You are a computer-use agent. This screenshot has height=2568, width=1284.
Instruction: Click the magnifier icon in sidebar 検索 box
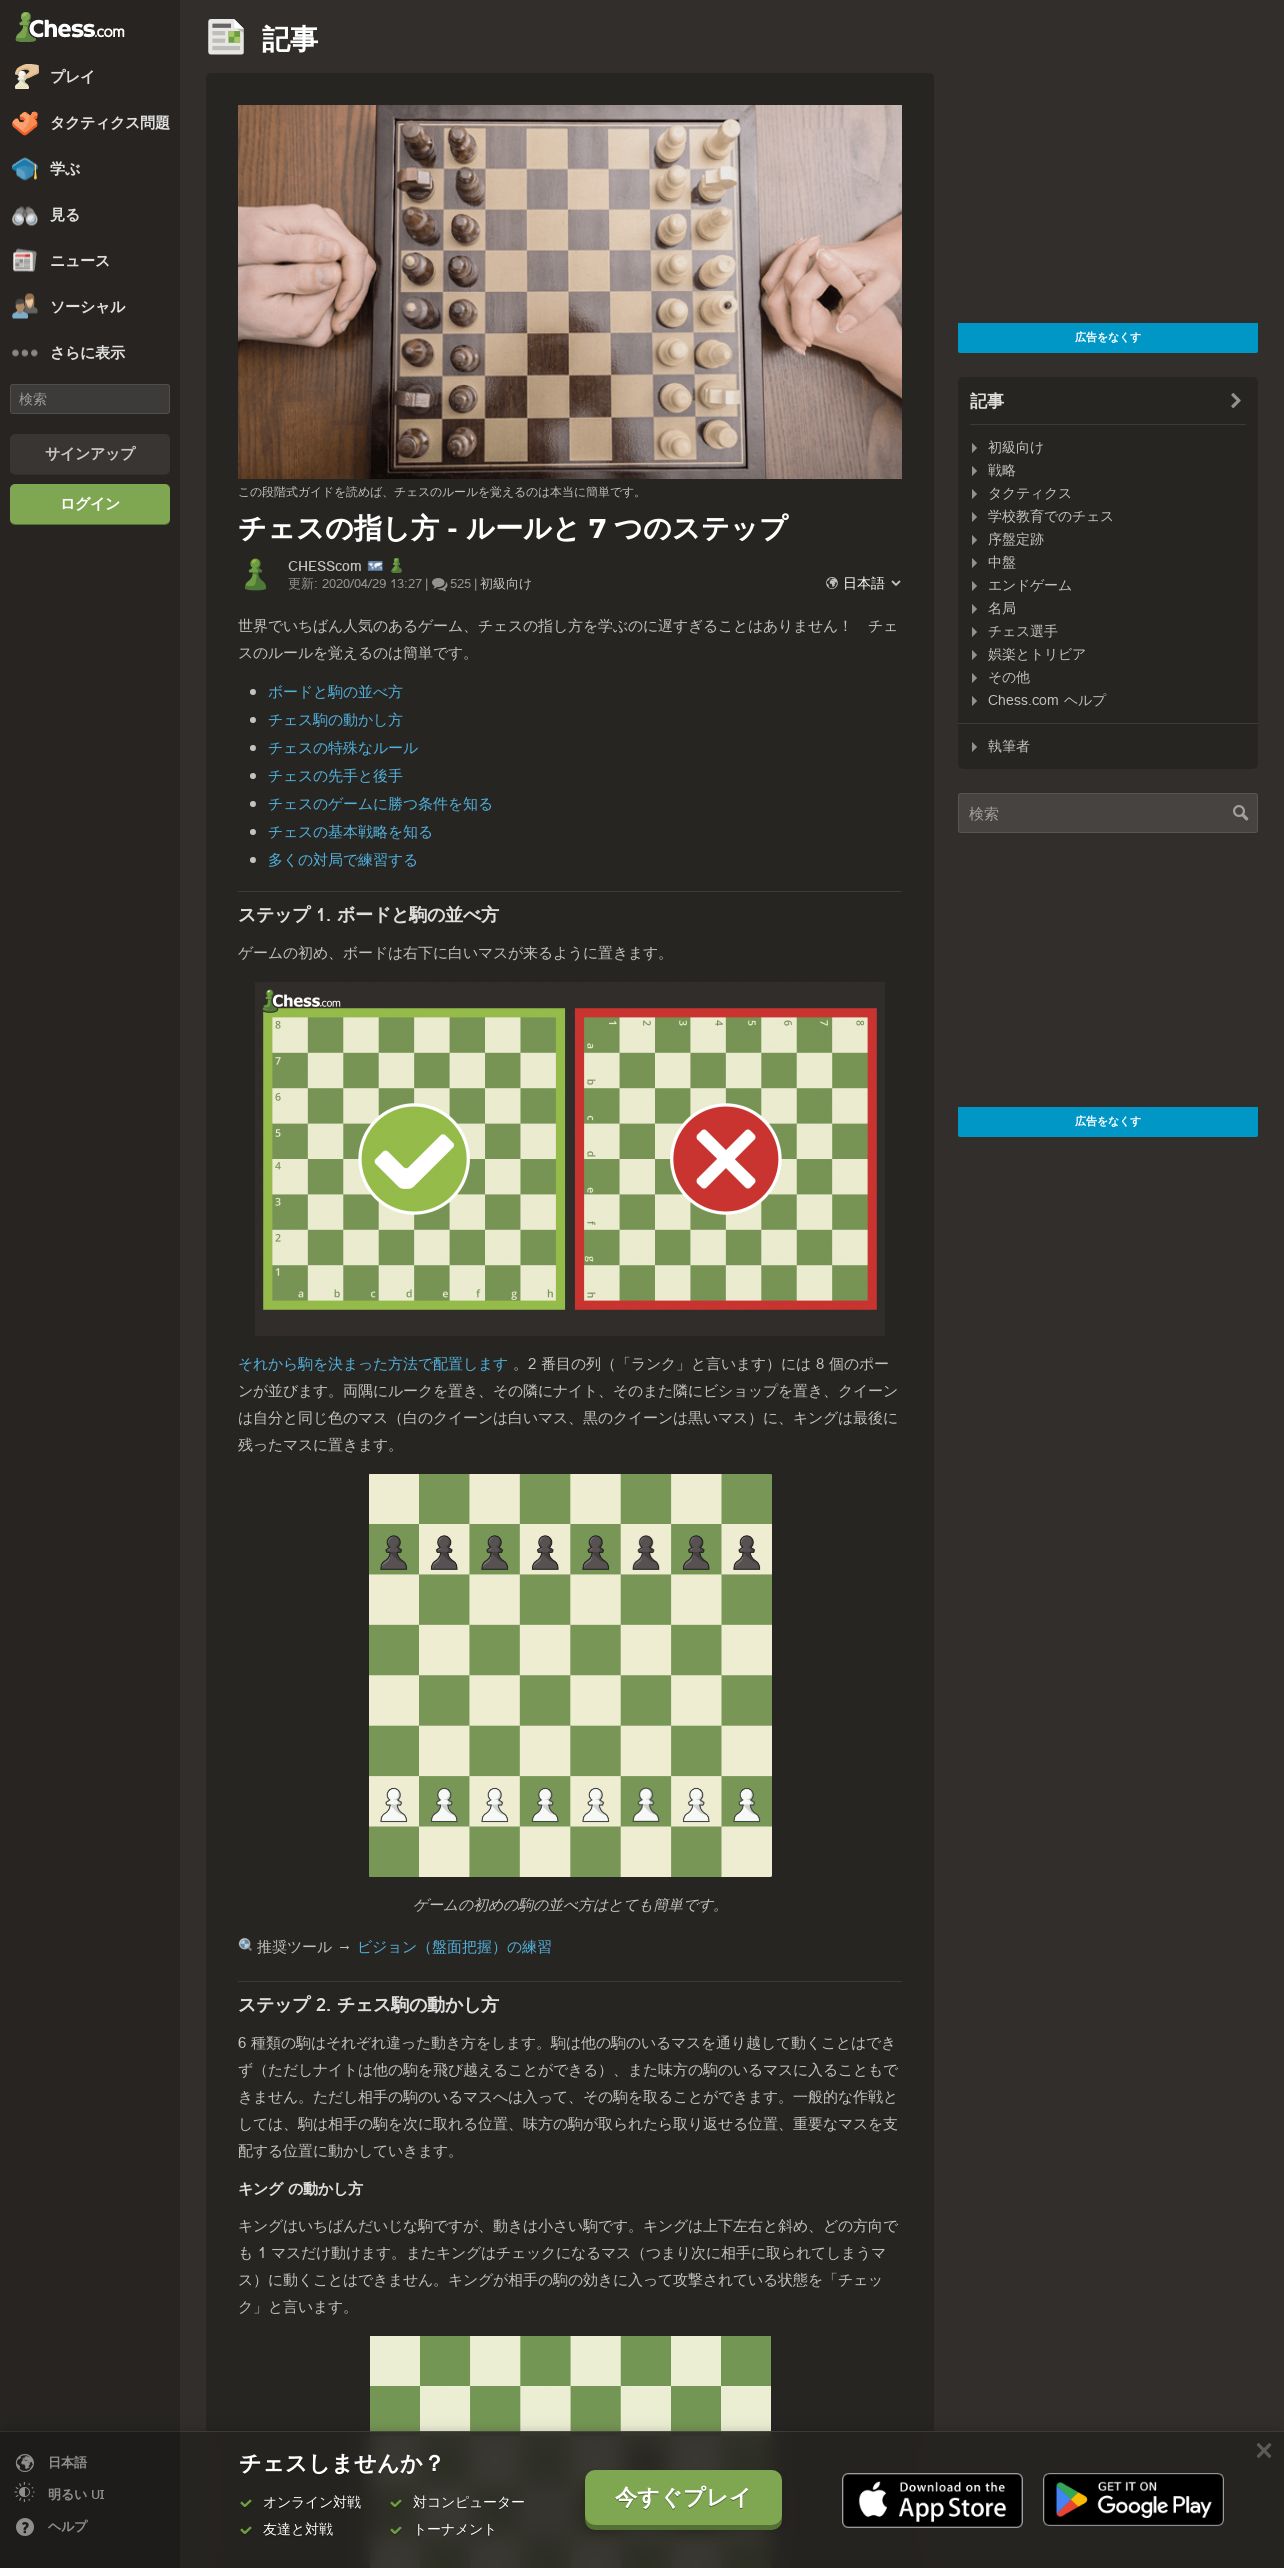(1240, 813)
